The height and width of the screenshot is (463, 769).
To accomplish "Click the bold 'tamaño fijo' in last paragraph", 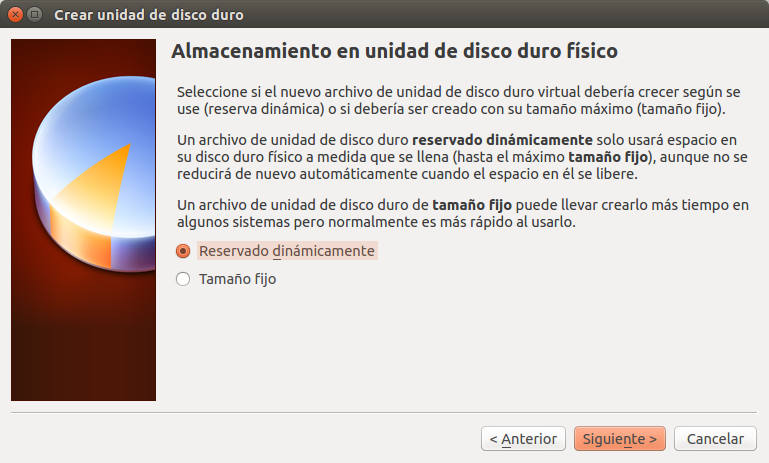I will (x=472, y=205).
